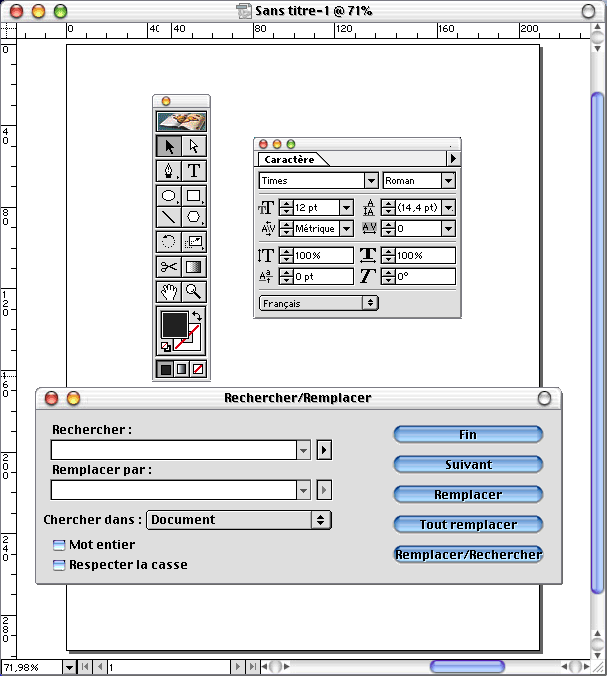Select the Rectangle tool

tap(194, 196)
